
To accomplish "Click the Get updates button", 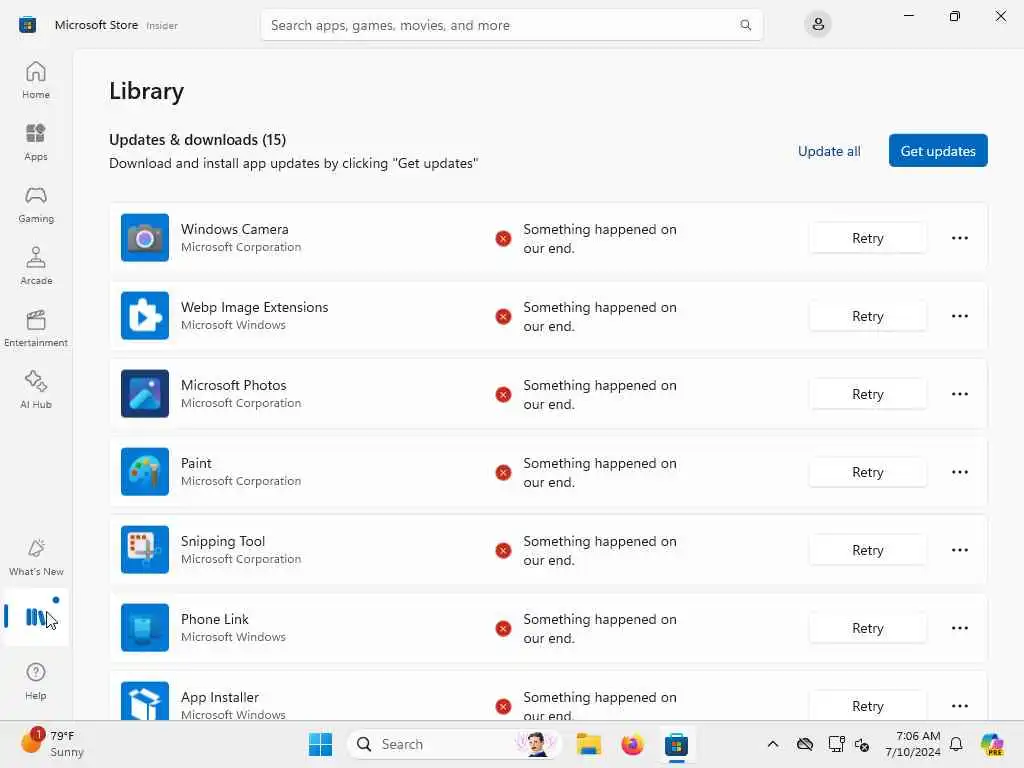I will pyautogui.click(x=938, y=151).
